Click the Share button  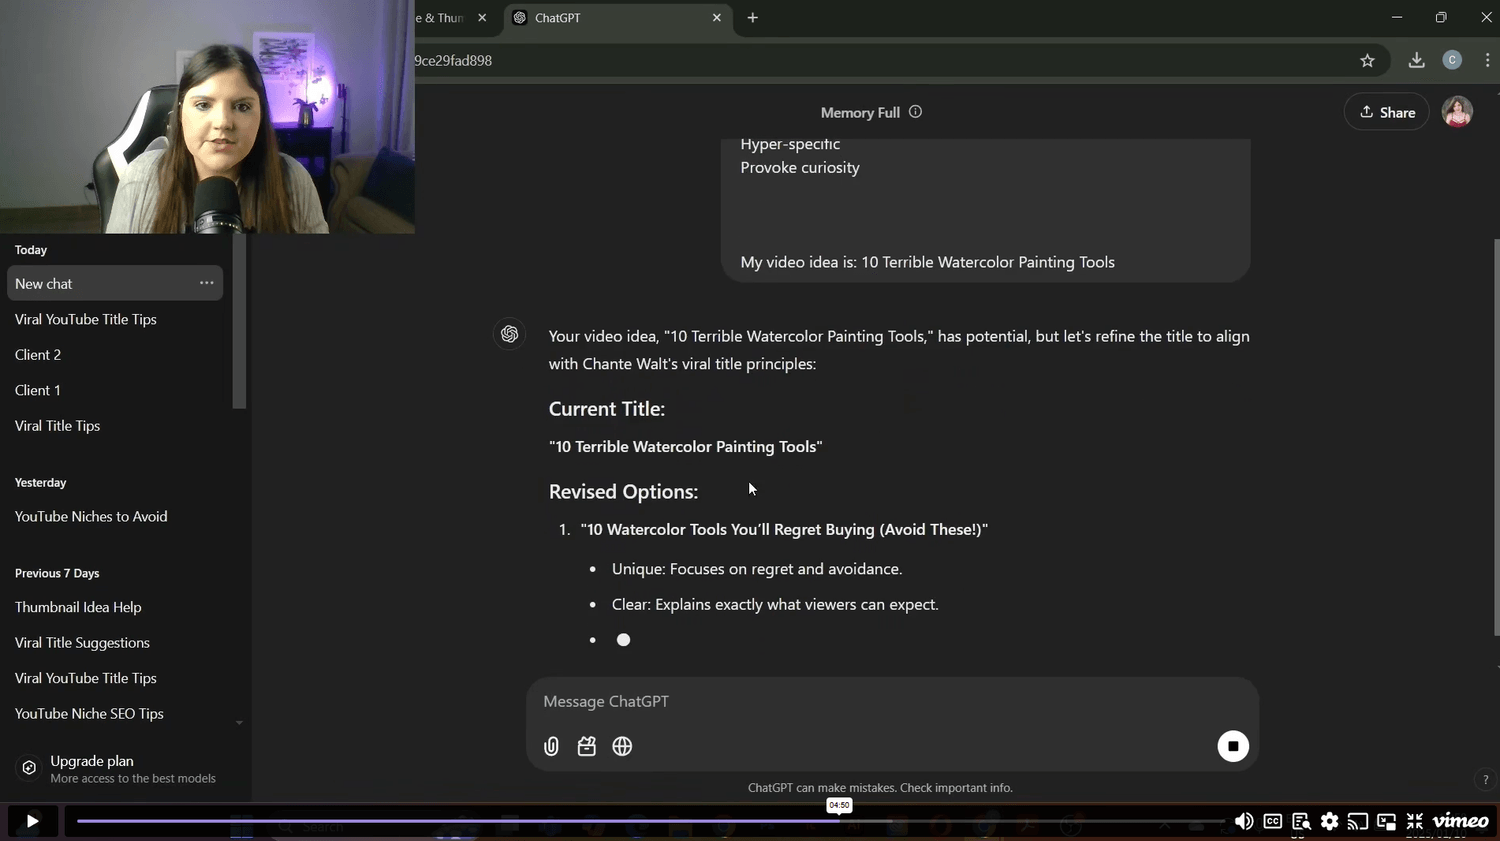coord(1387,112)
